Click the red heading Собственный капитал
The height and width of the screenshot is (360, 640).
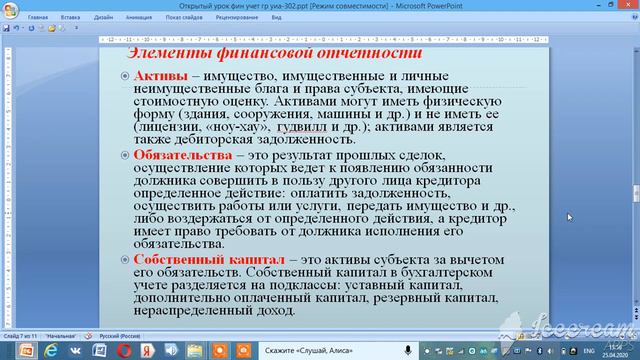209,260
